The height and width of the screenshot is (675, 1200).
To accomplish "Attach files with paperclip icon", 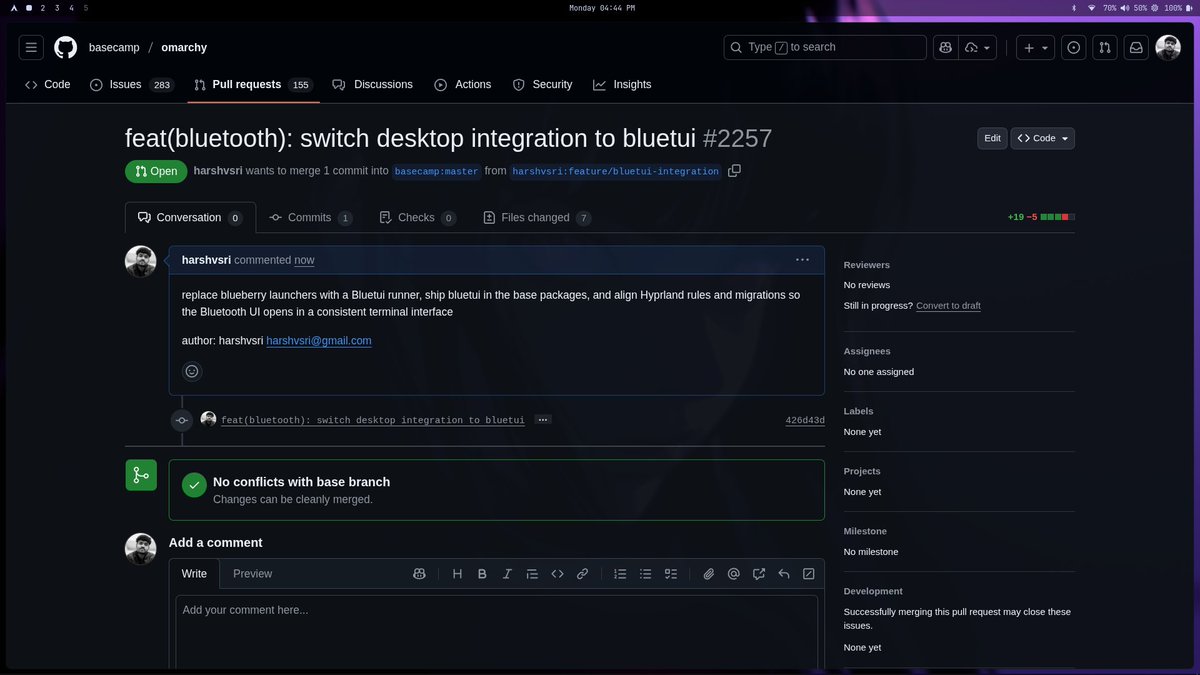I will (708, 574).
